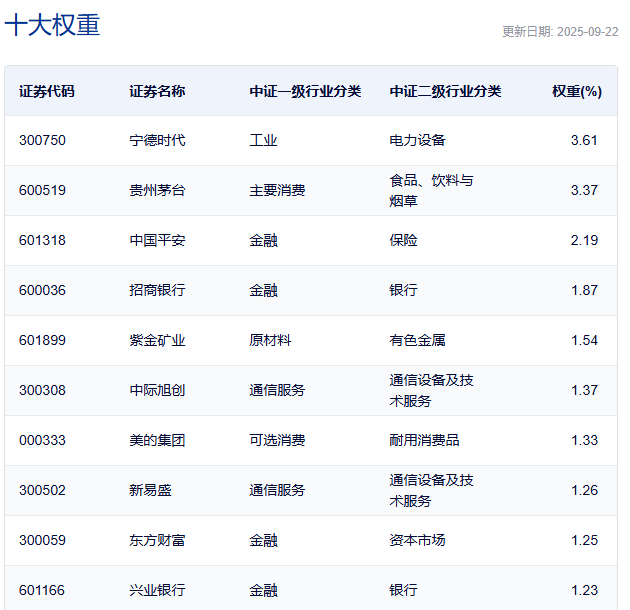630x610 pixels.
Task: Click the 资本市场 industry cell
Action: (417, 540)
